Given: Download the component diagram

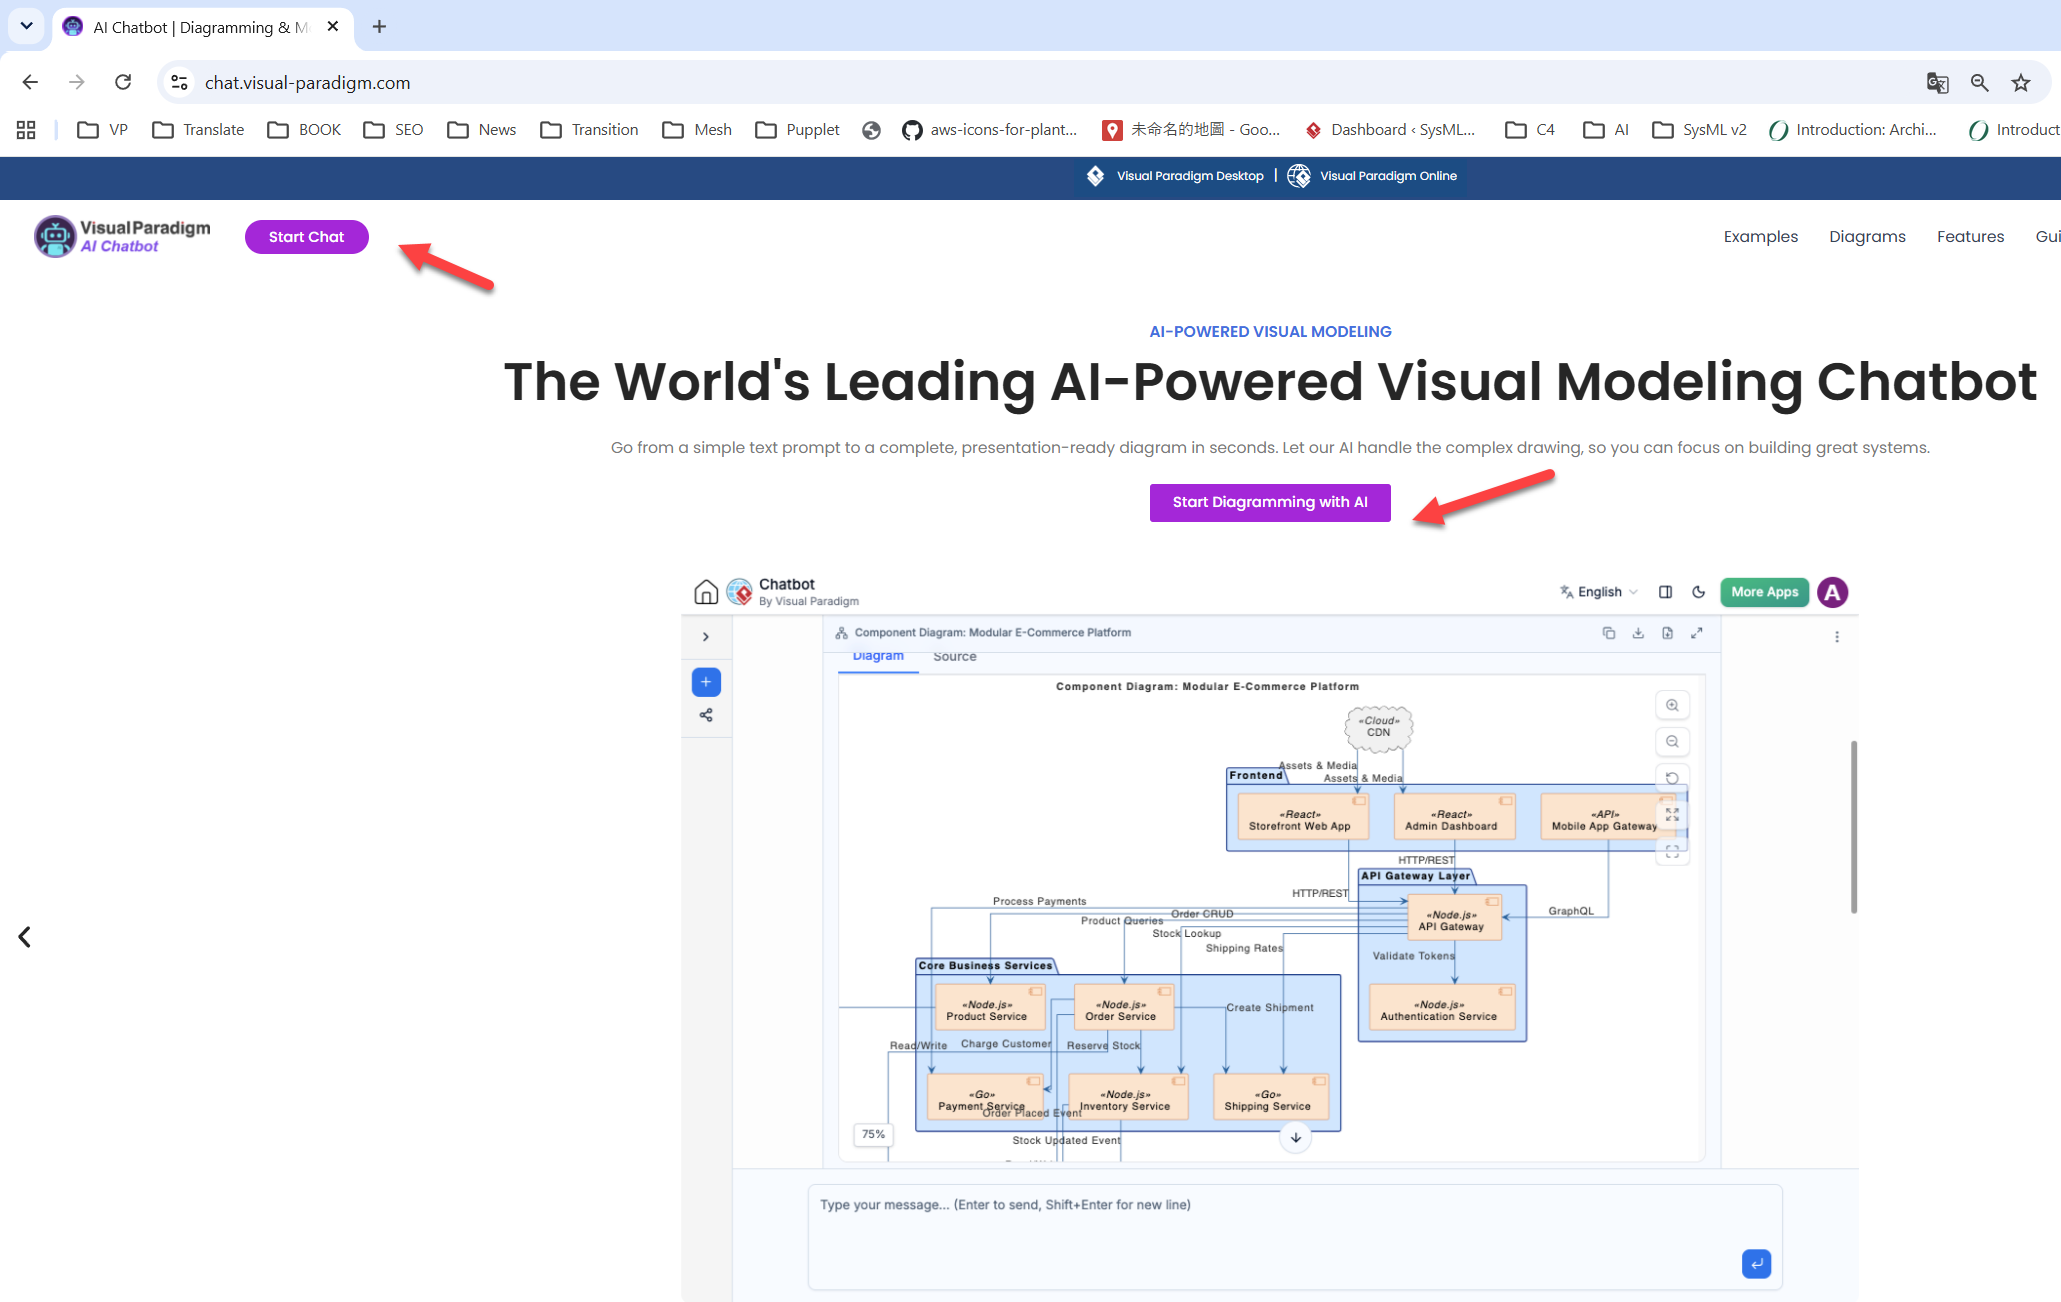Looking at the screenshot, I should coord(1638,633).
